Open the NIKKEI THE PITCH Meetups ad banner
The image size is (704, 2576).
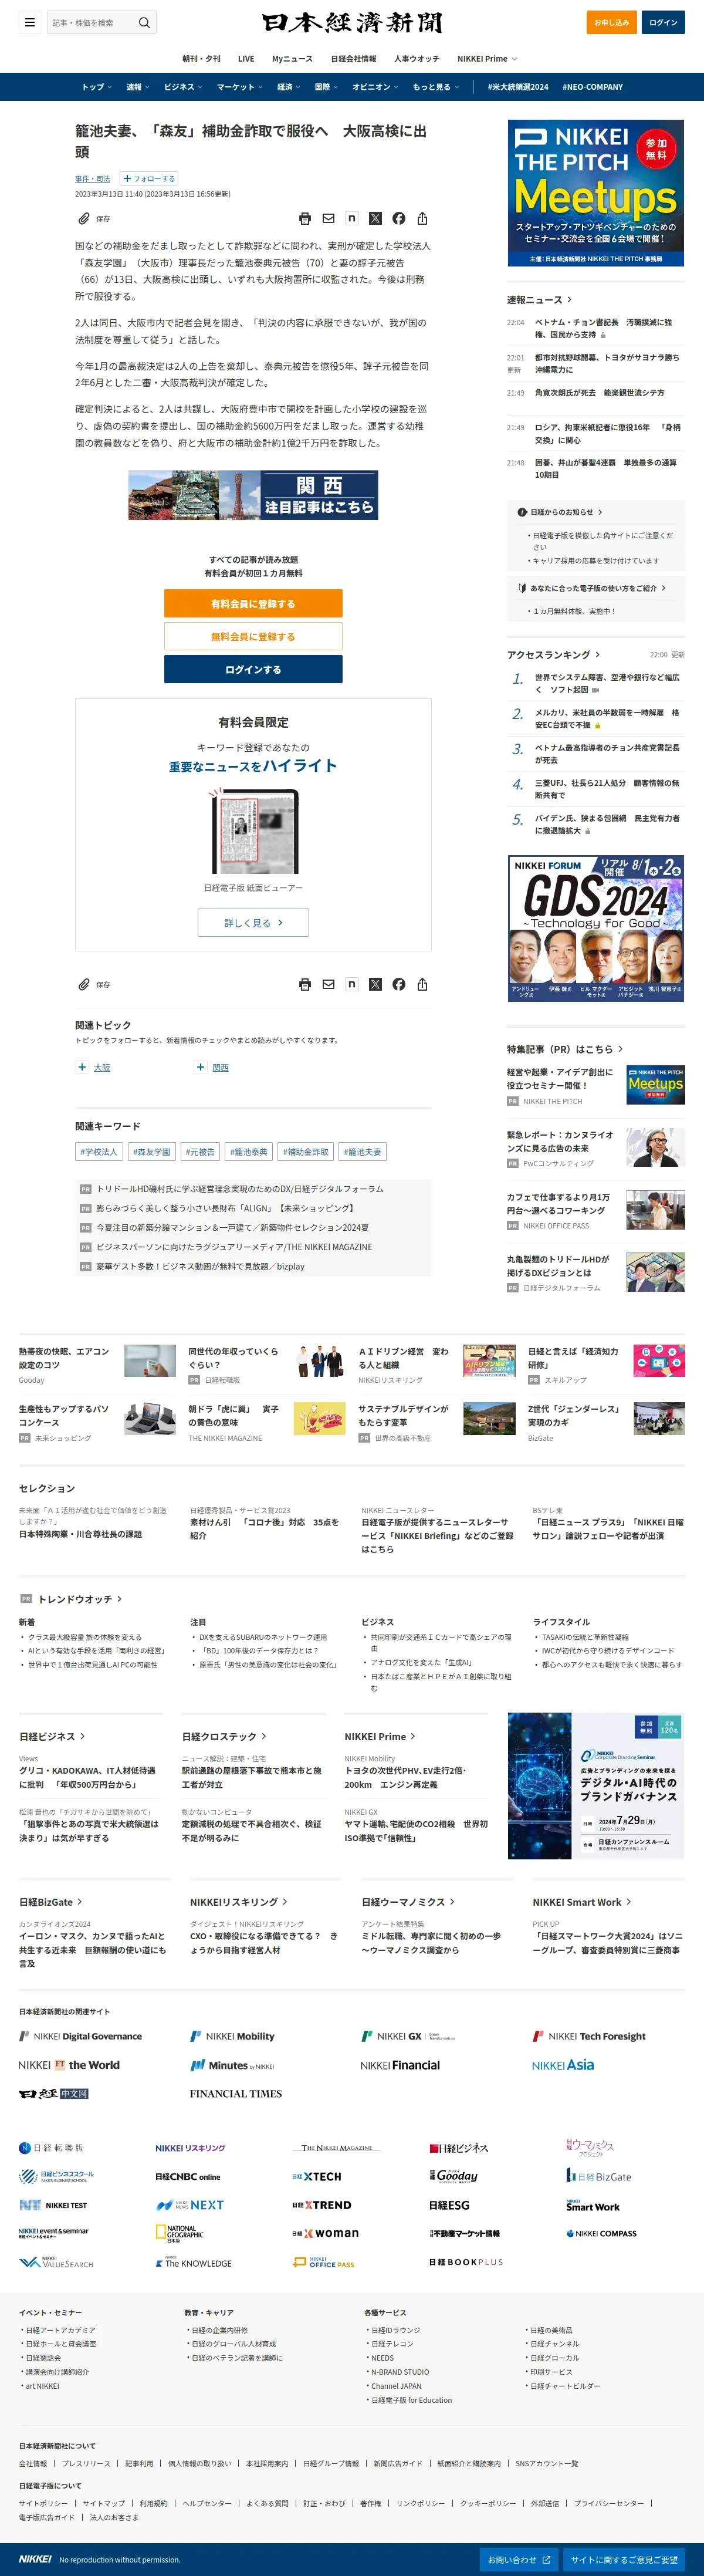click(596, 193)
